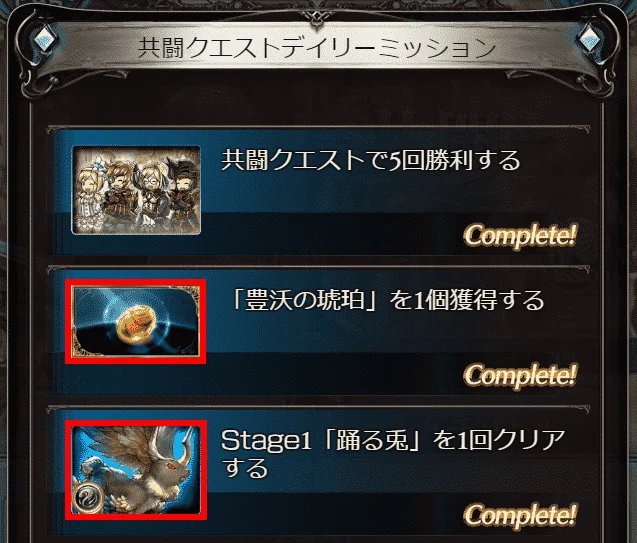Select Stage1「踊る兎」mission text

coord(393,454)
